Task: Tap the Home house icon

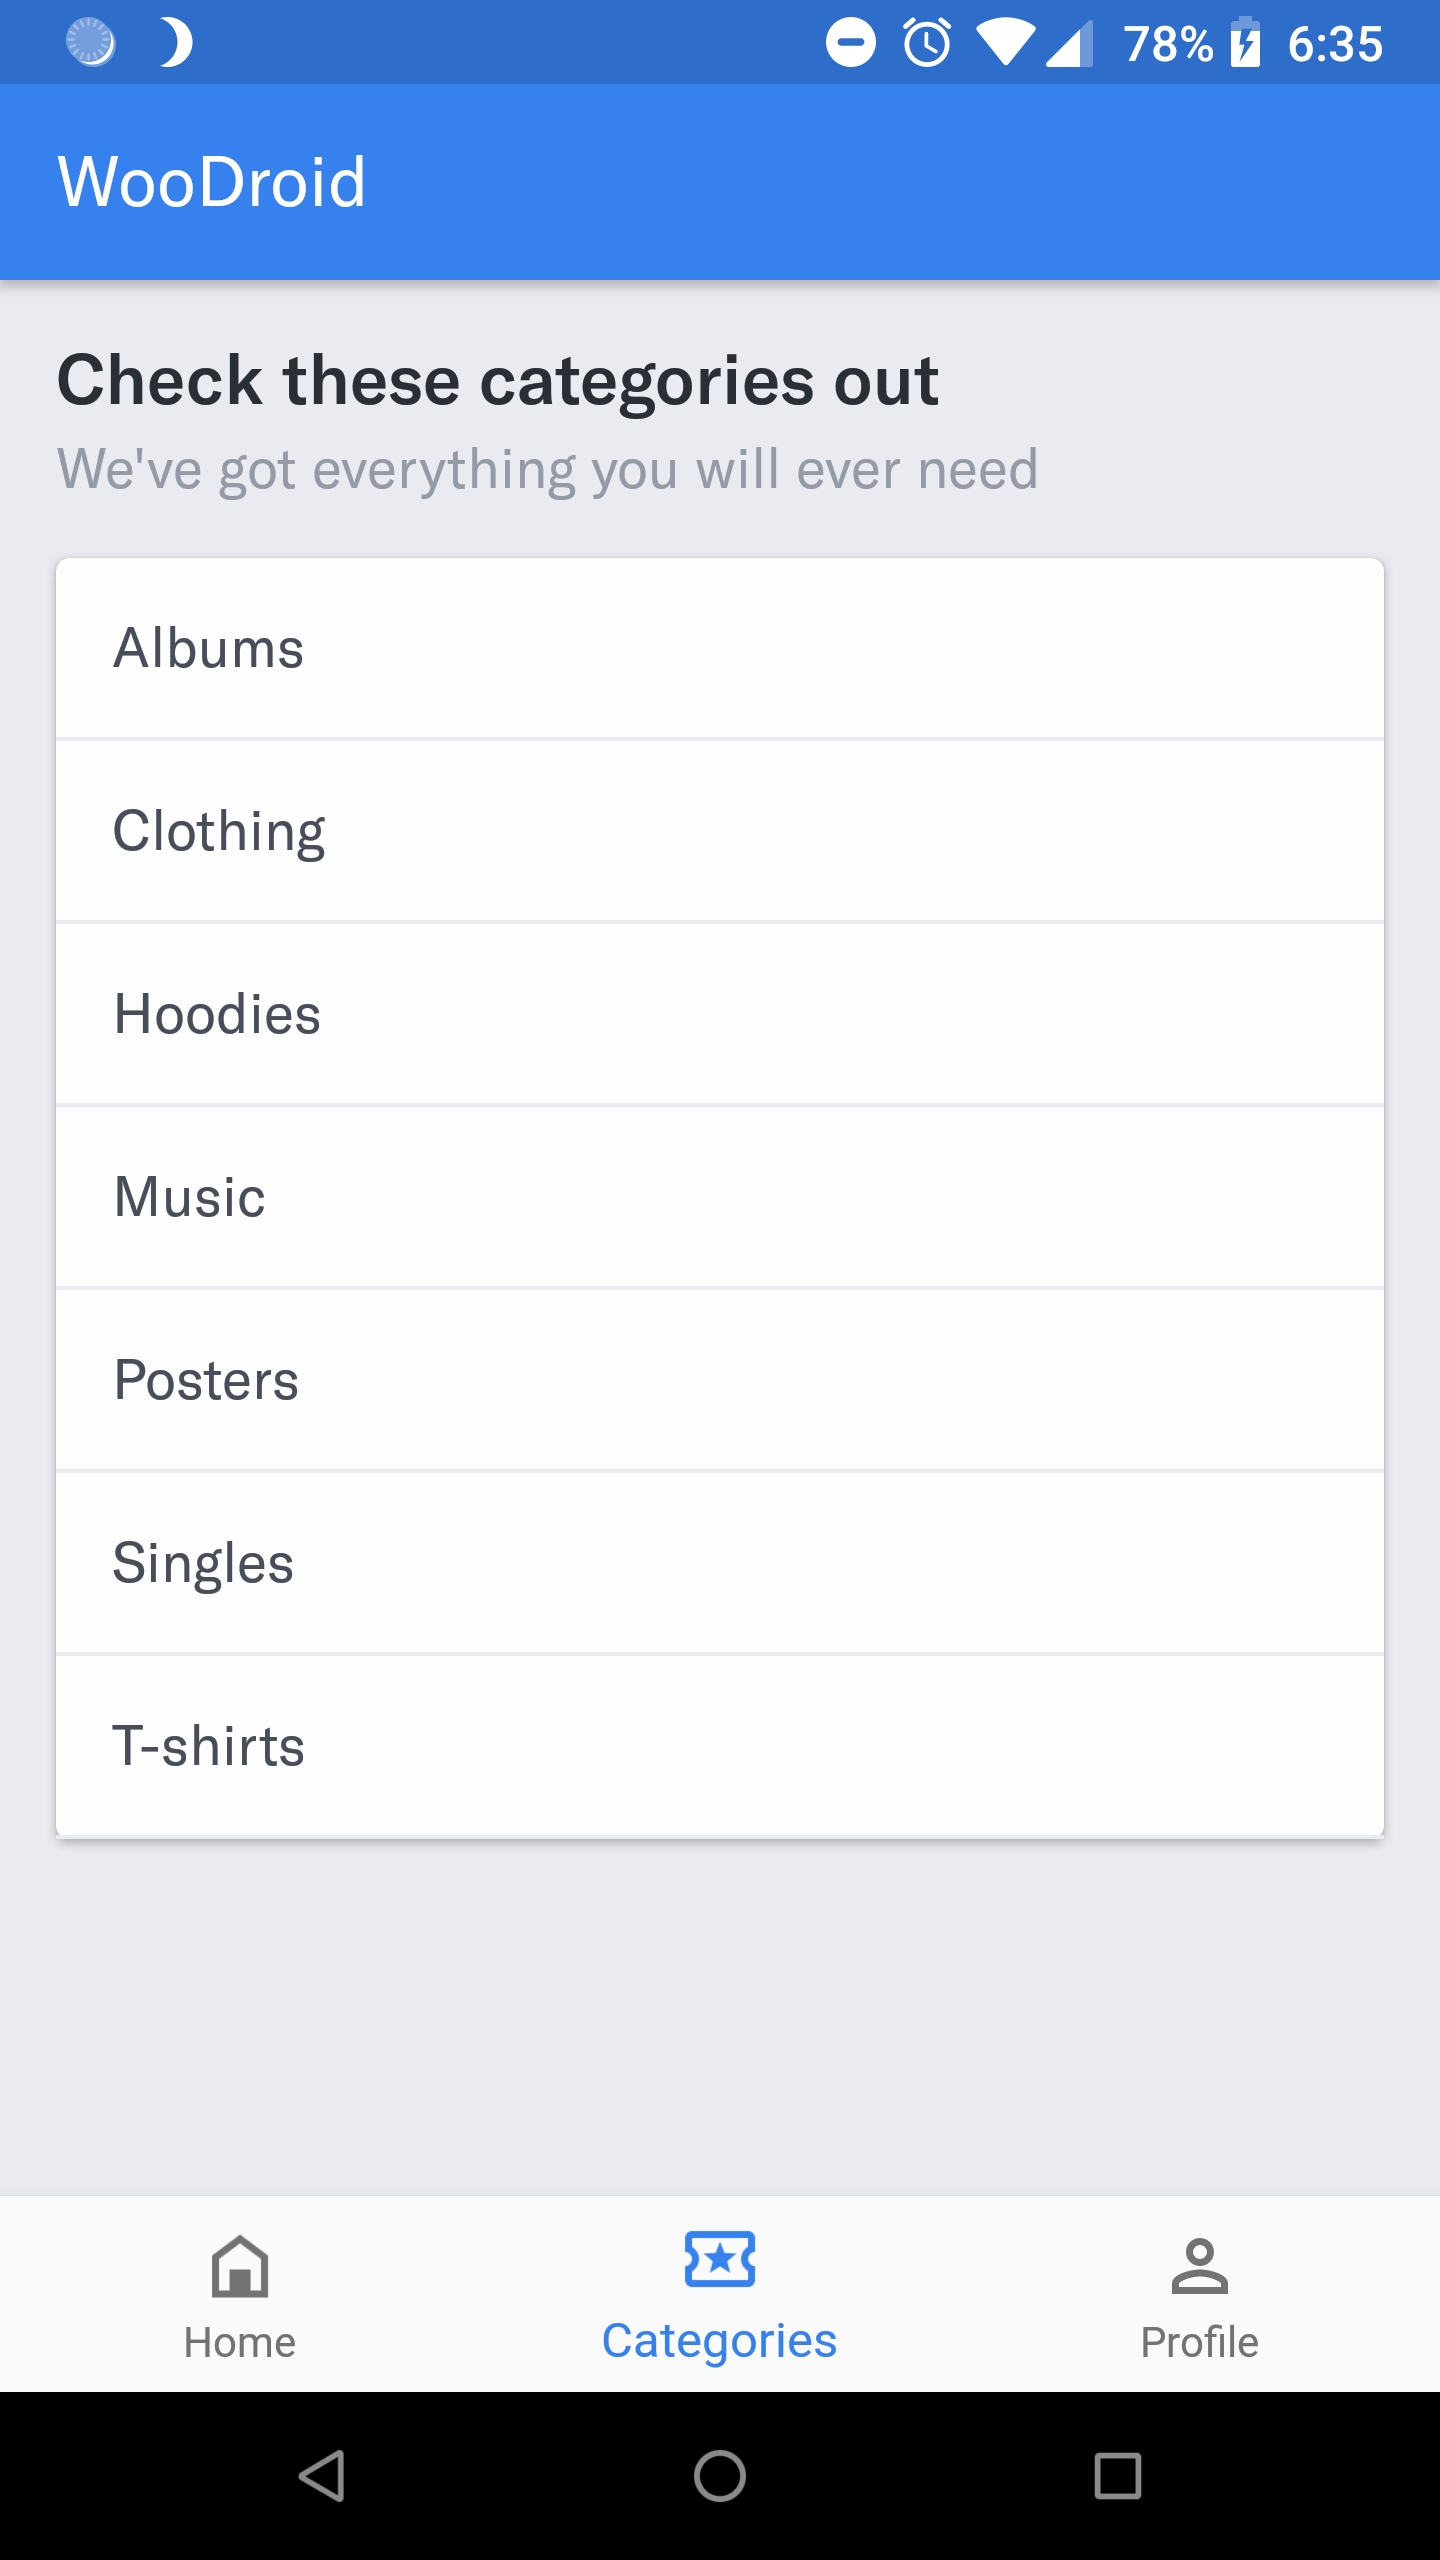Action: [x=240, y=2265]
